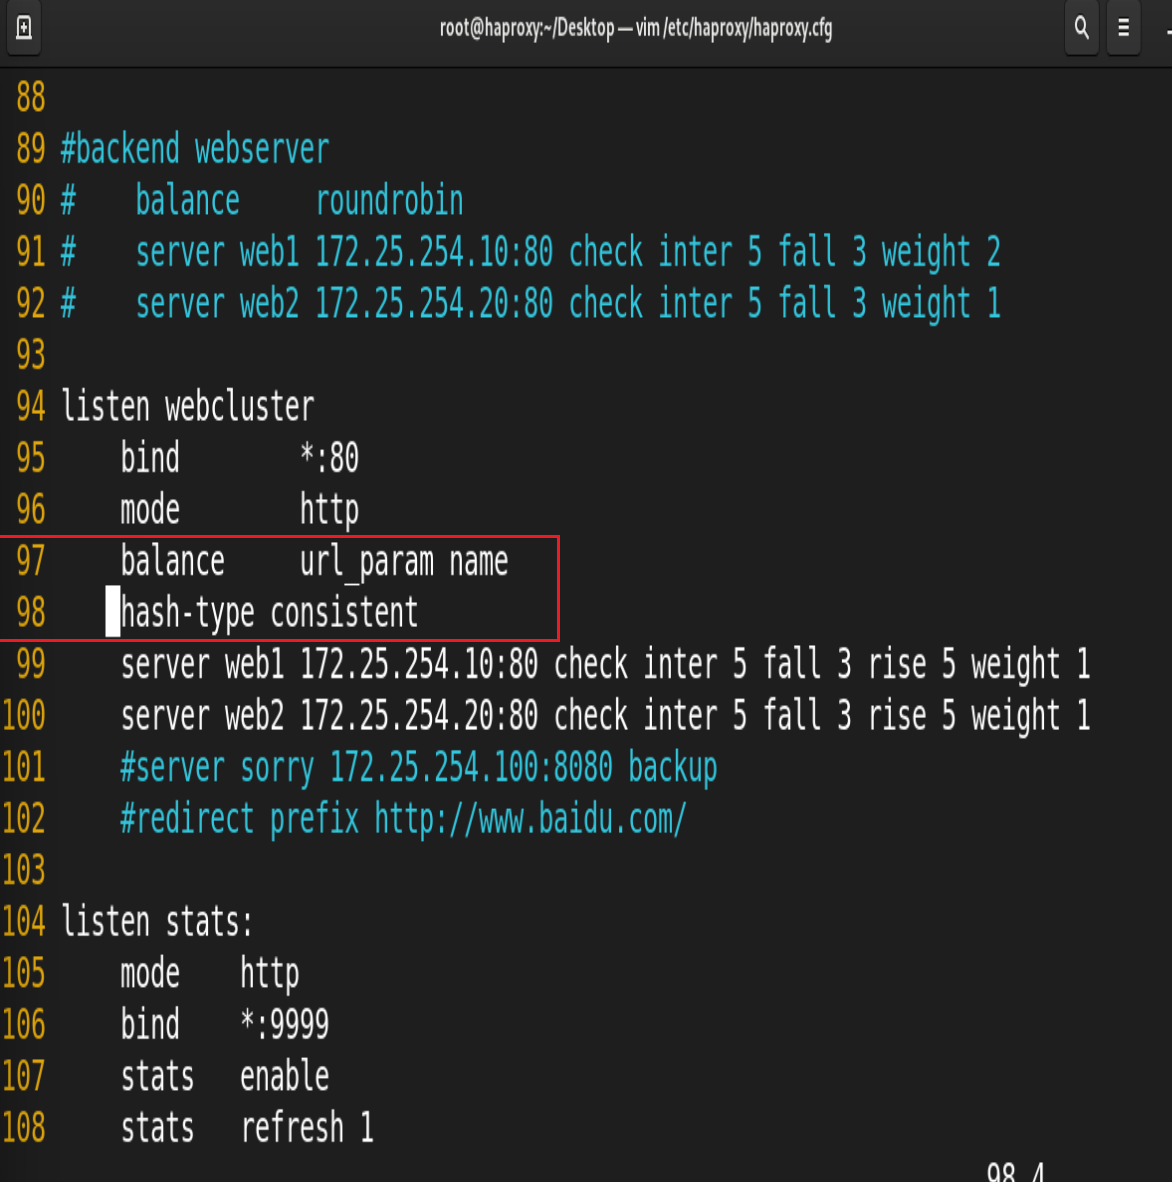Click 'enable' on line 107
1172x1182 pixels.
(x=285, y=1076)
